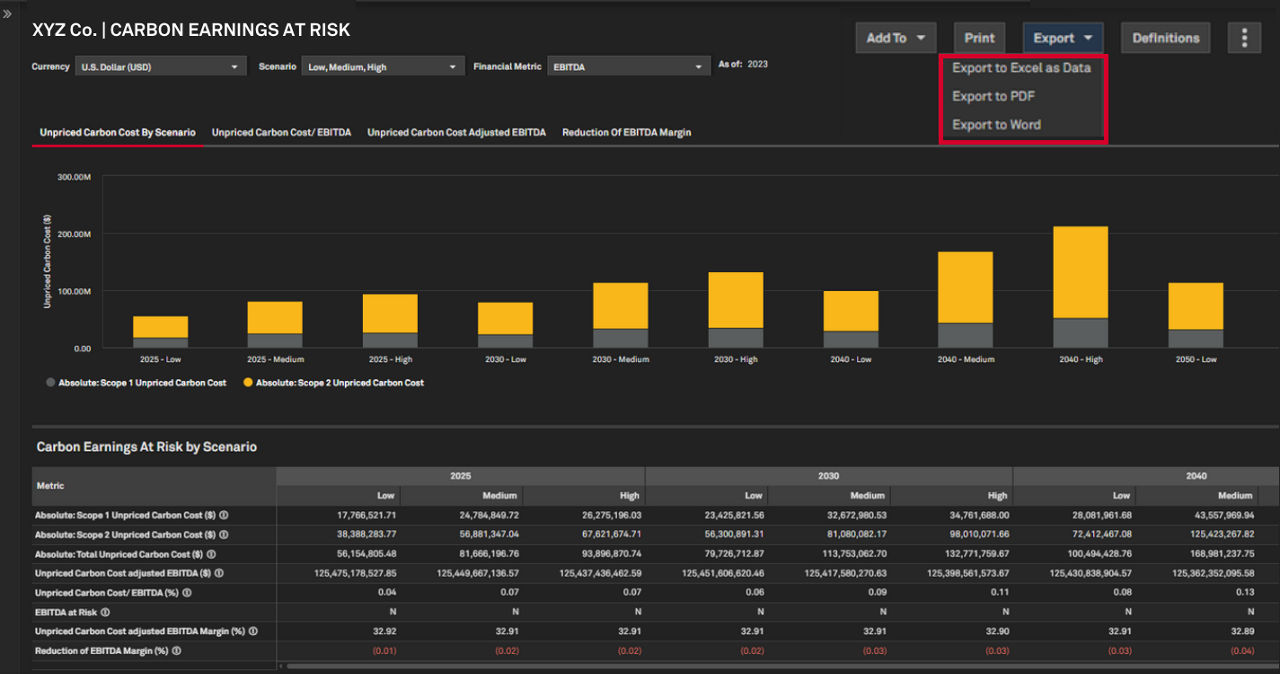Expand the left sidebar chevron icon
The image size is (1280, 674).
8,14
